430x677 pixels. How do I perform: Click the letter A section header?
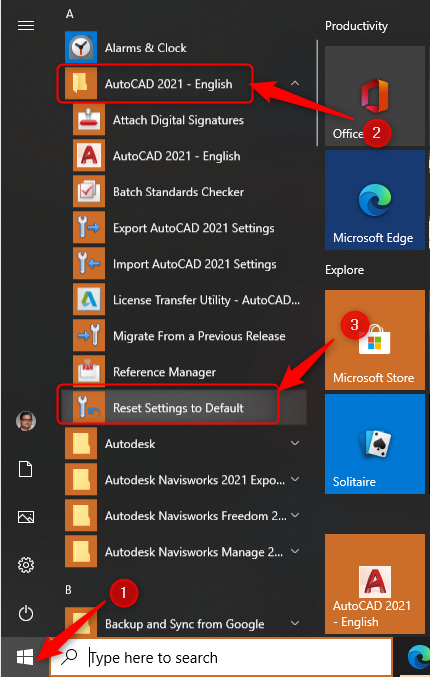click(70, 14)
